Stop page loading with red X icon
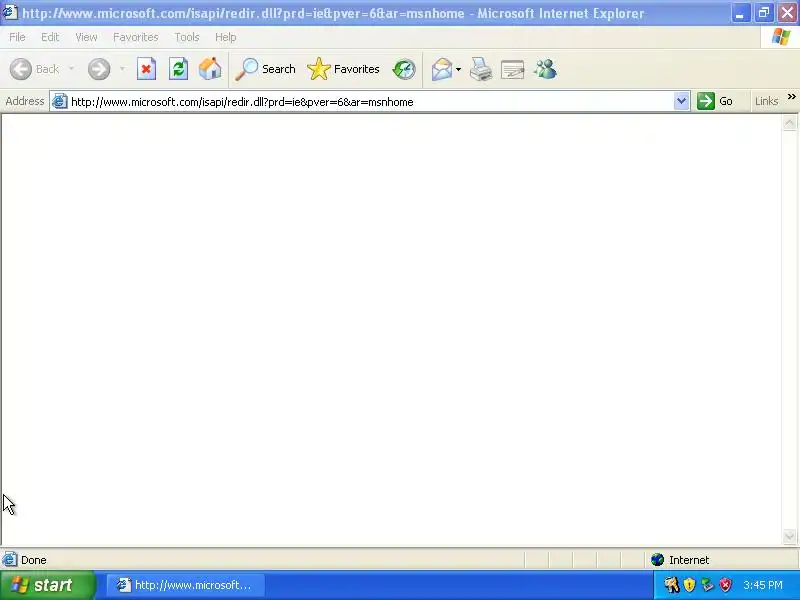 click(x=146, y=69)
